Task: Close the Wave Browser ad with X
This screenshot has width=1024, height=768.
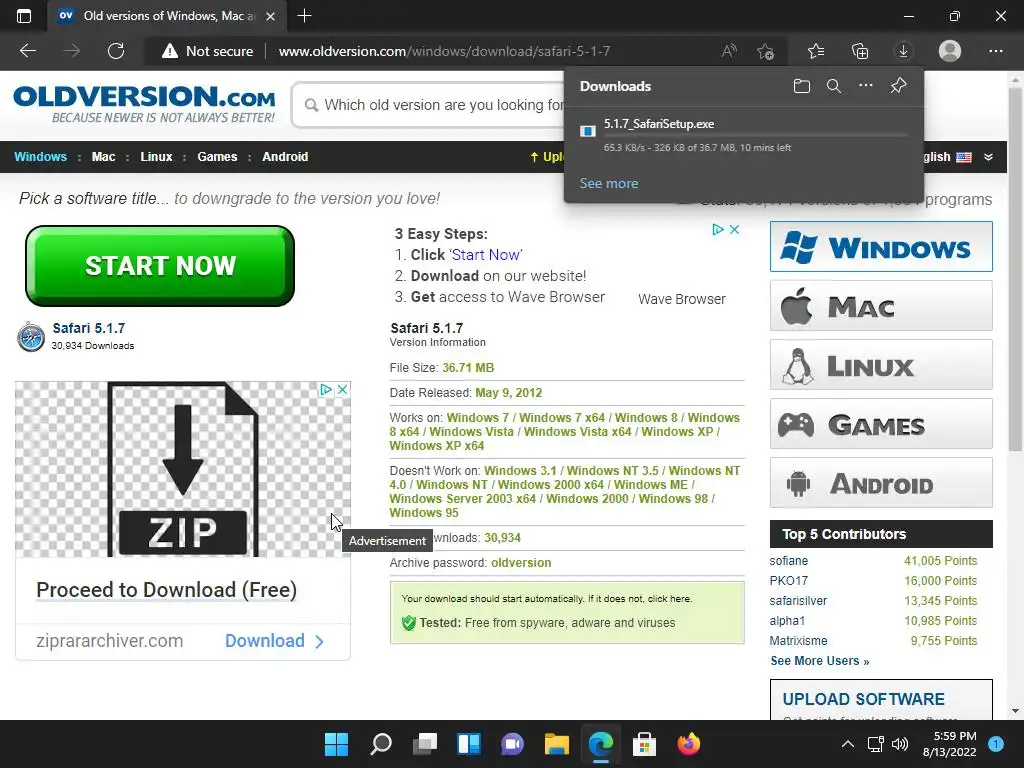Action: coord(735,229)
